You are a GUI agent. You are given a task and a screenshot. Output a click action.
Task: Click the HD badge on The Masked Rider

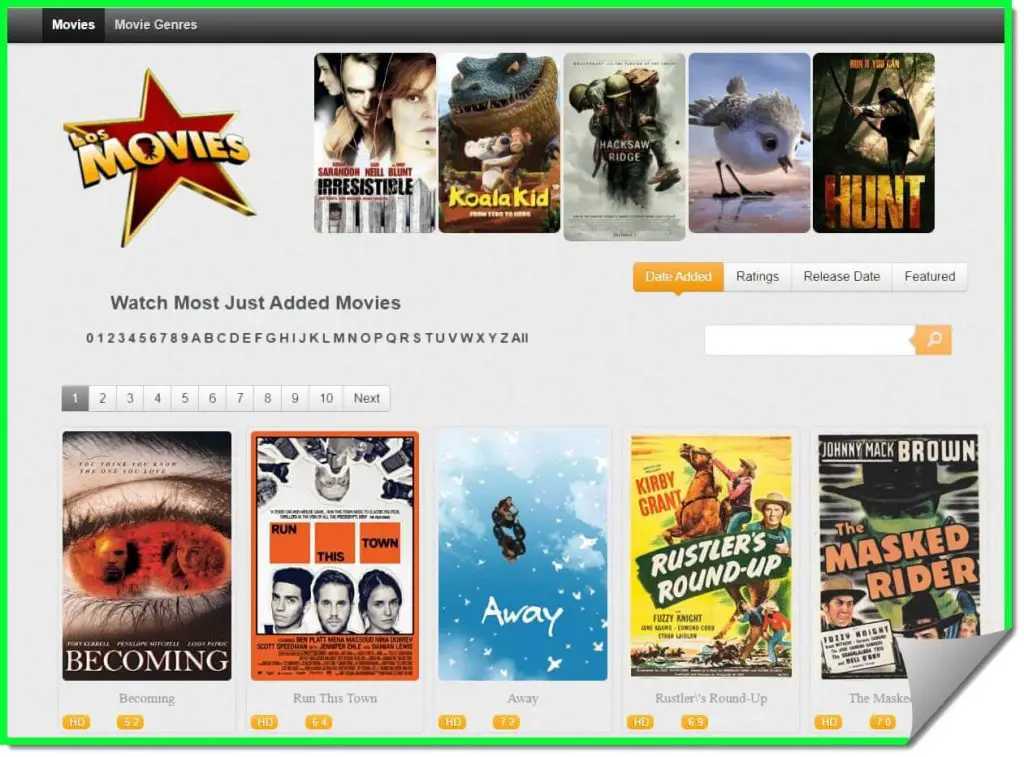(x=828, y=721)
